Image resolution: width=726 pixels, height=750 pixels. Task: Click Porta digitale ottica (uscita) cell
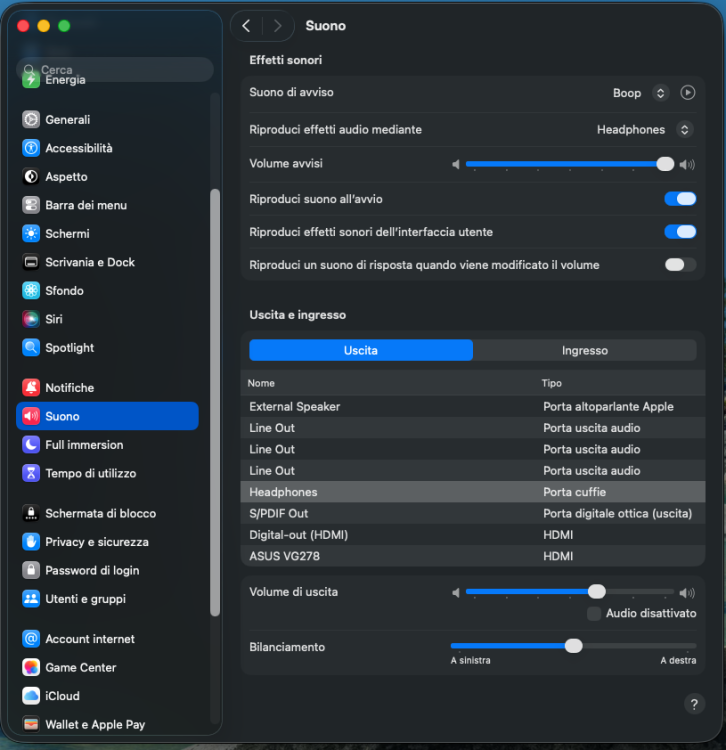(x=617, y=513)
